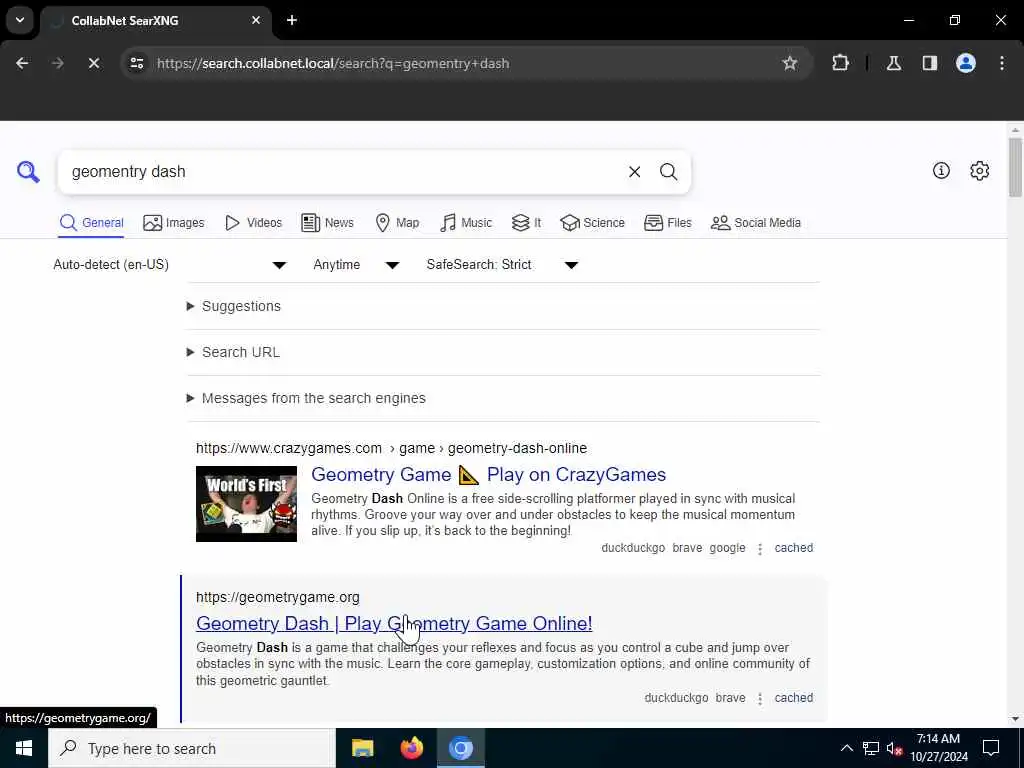Screen dimensions: 1024x768
Task: Toggle browser side panel icon
Action: click(x=929, y=63)
